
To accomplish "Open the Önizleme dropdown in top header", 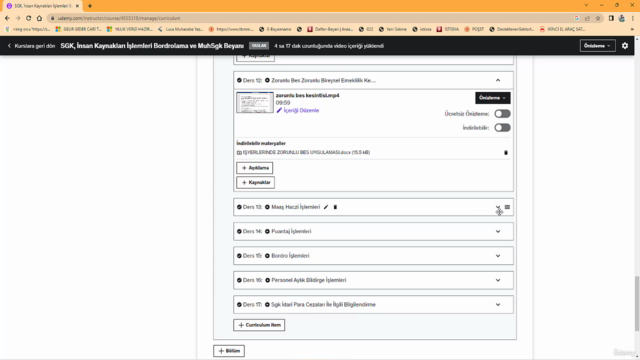I will click(x=598, y=46).
